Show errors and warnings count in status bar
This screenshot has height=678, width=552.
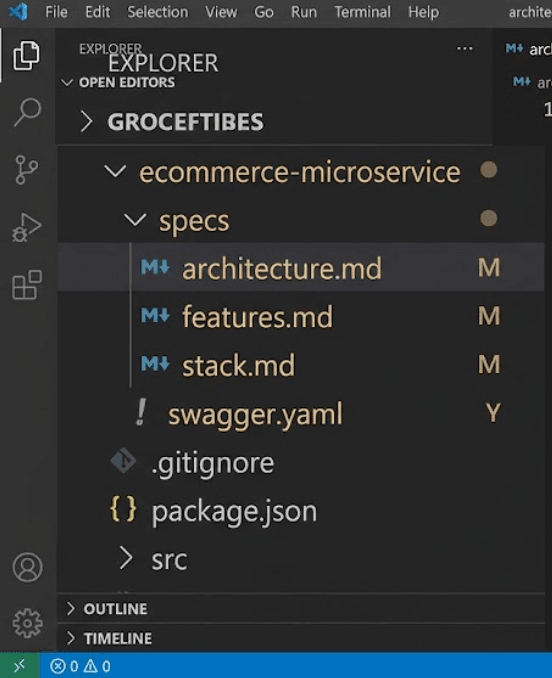[x=80, y=666]
